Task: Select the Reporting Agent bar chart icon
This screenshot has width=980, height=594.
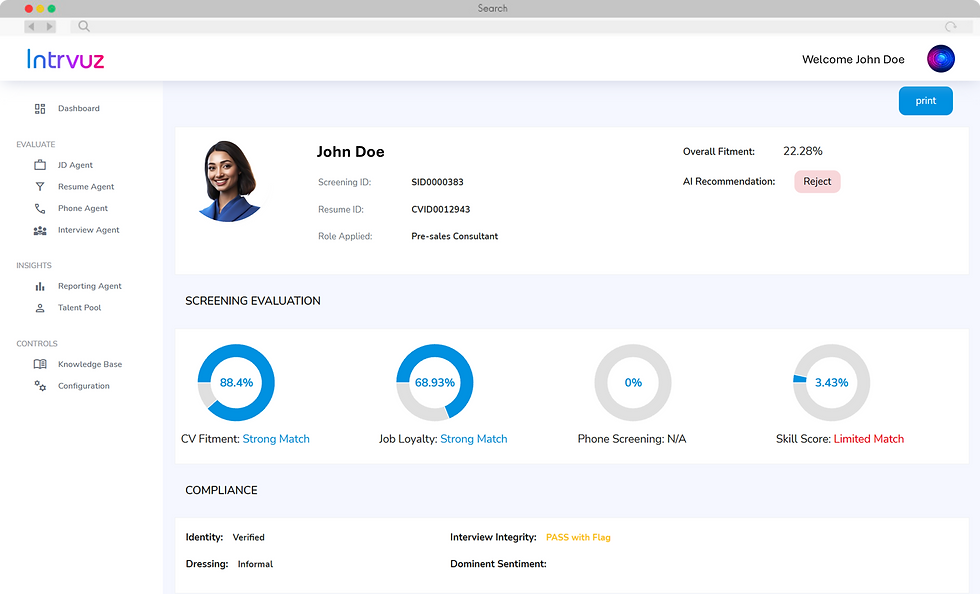Action: (x=40, y=286)
